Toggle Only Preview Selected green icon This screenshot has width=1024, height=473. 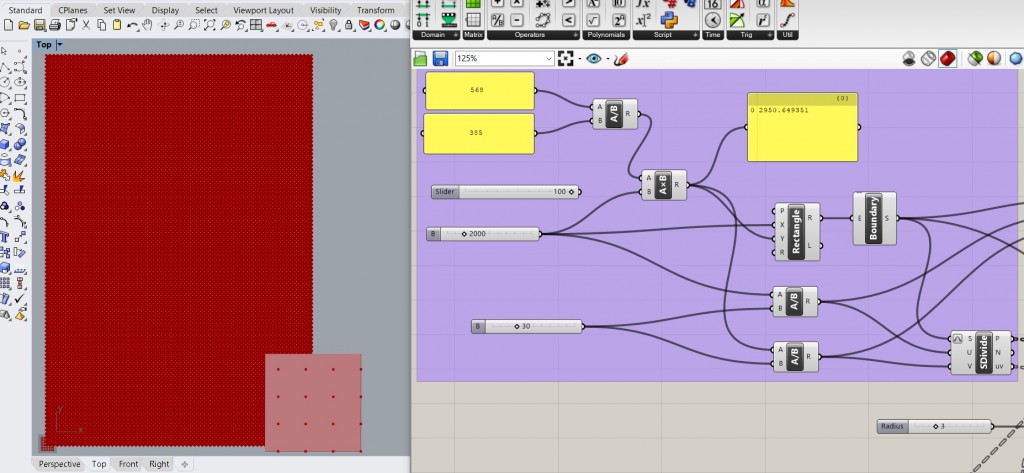pyautogui.click(x=975, y=59)
